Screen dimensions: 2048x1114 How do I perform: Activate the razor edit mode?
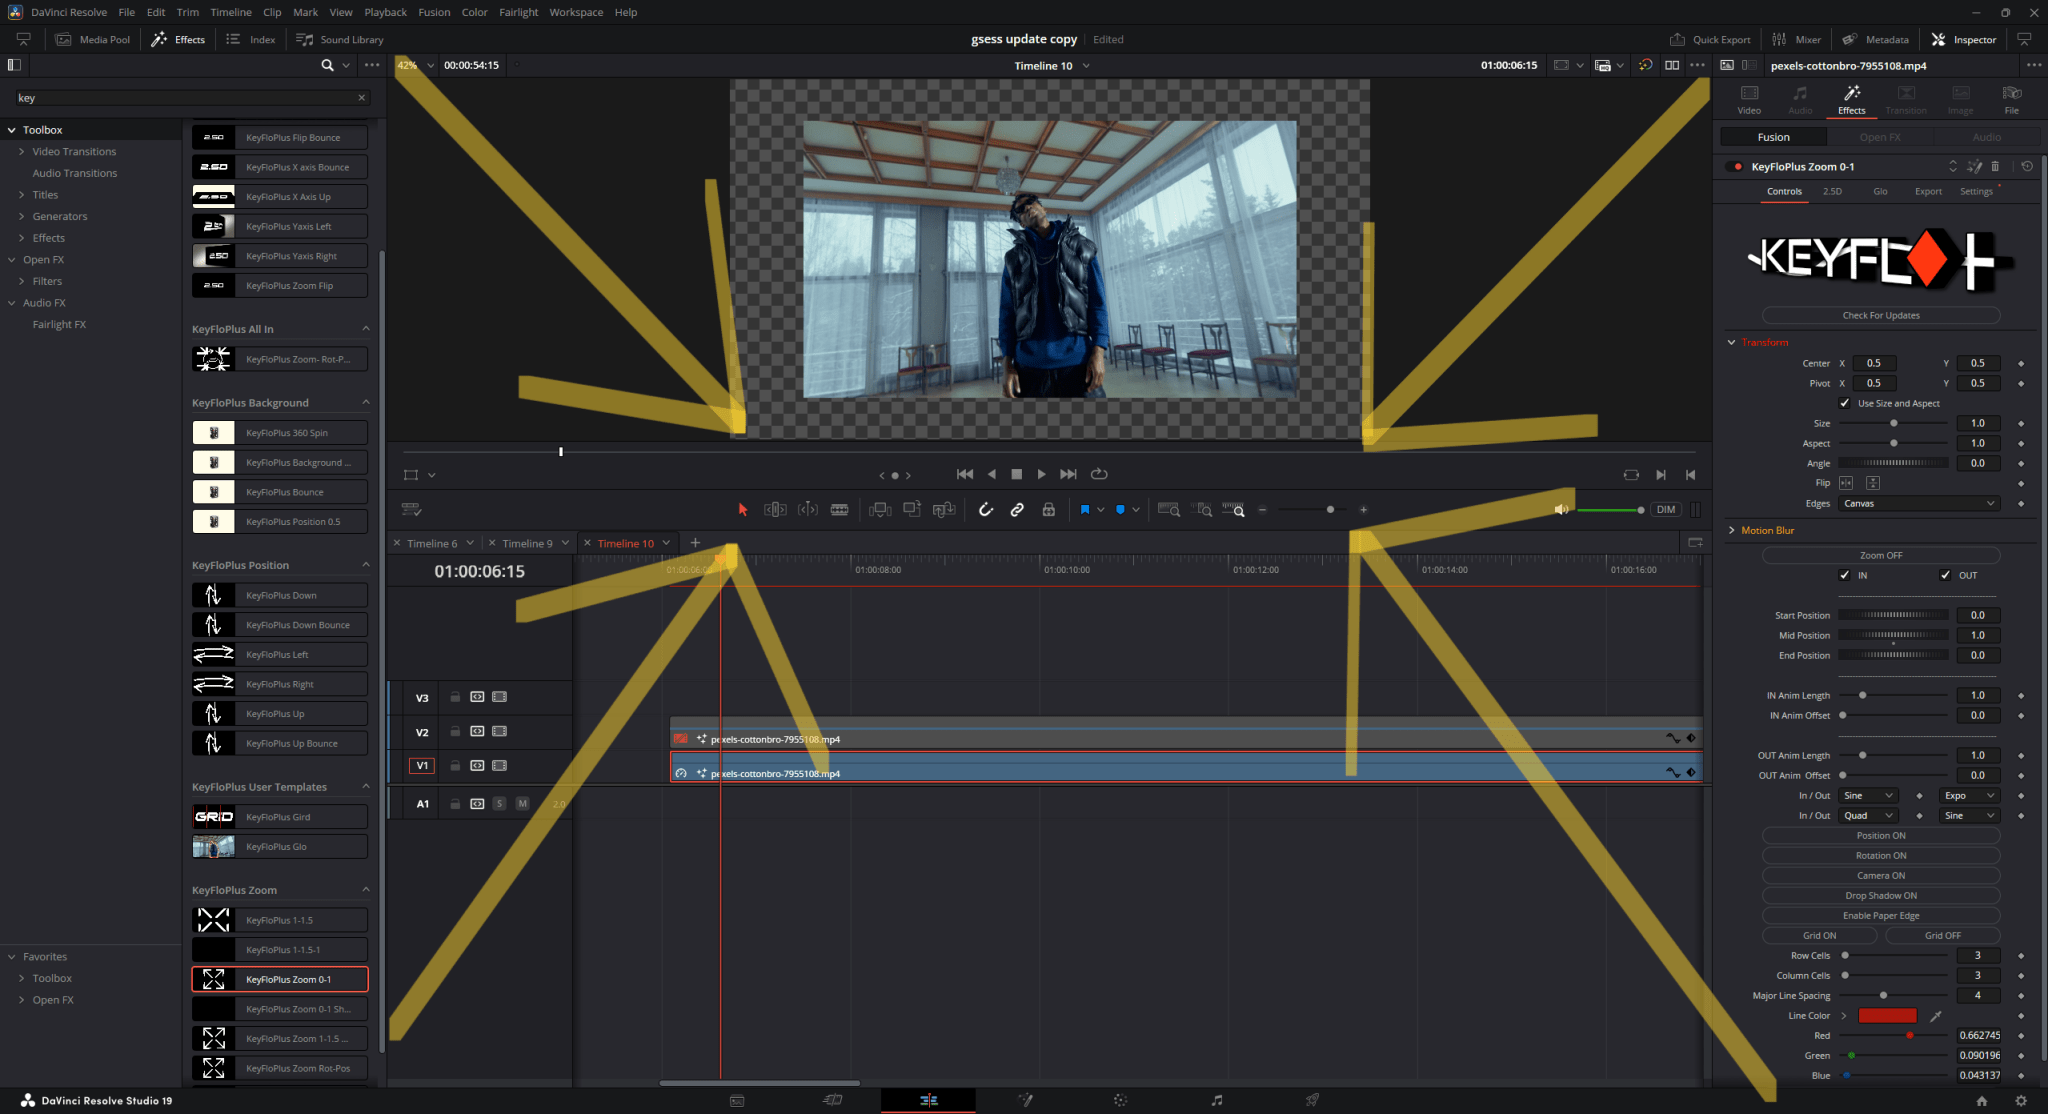click(840, 510)
